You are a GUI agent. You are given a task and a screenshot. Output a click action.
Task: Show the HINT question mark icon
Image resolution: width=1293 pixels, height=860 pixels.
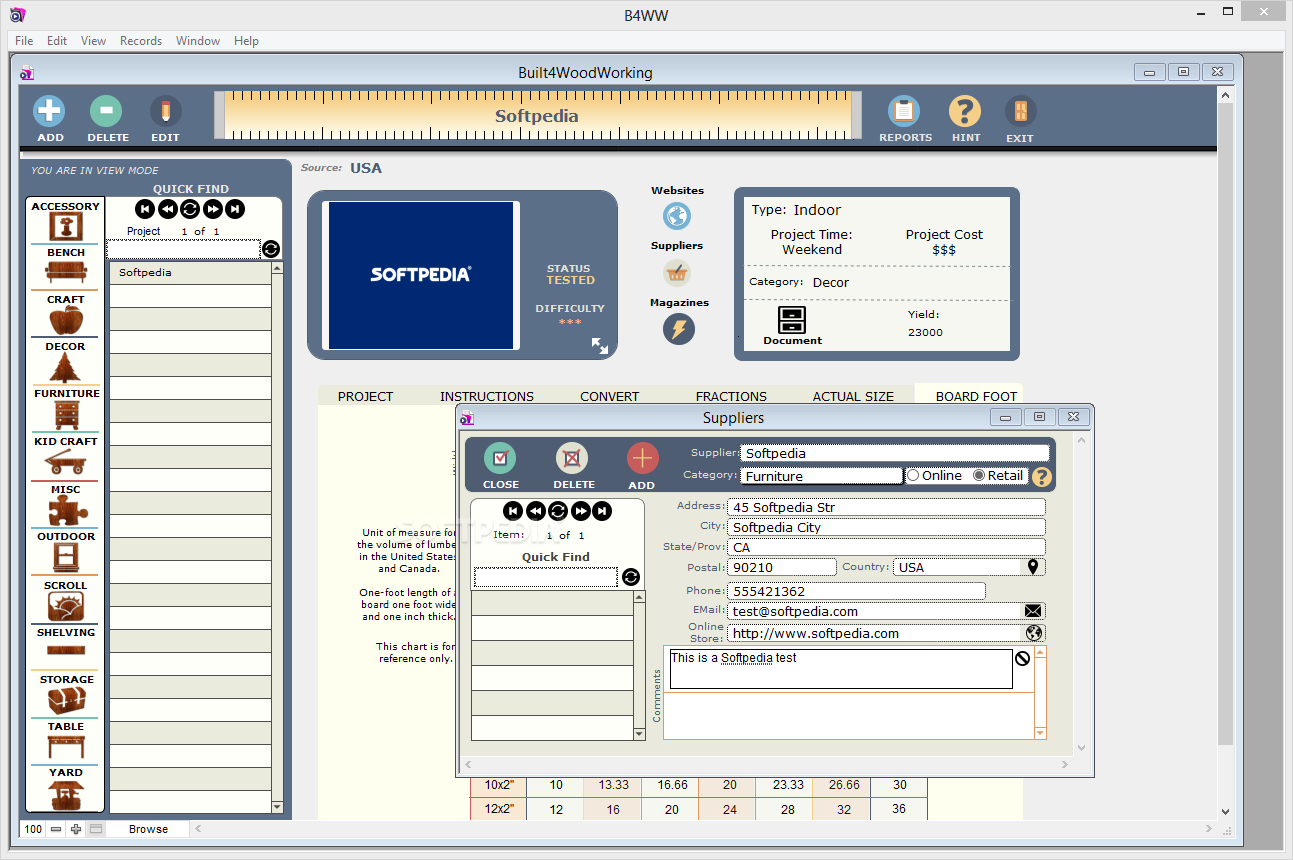965,111
